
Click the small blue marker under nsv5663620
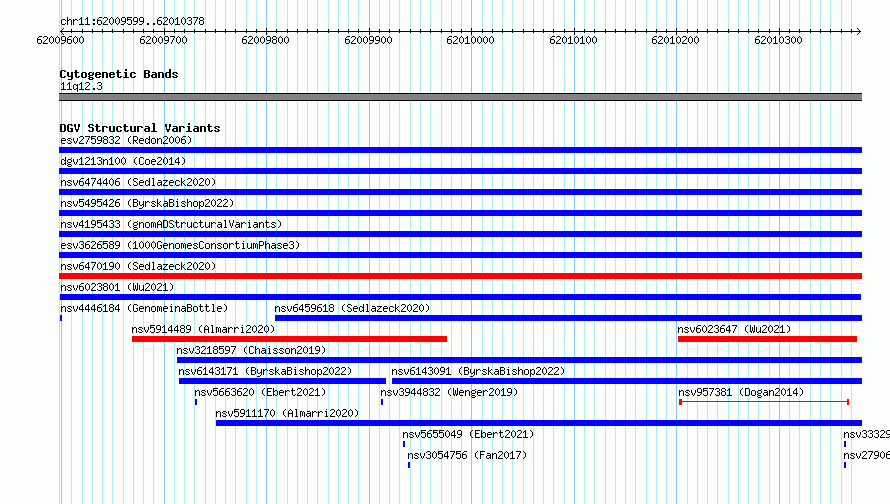tap(196, 402)
